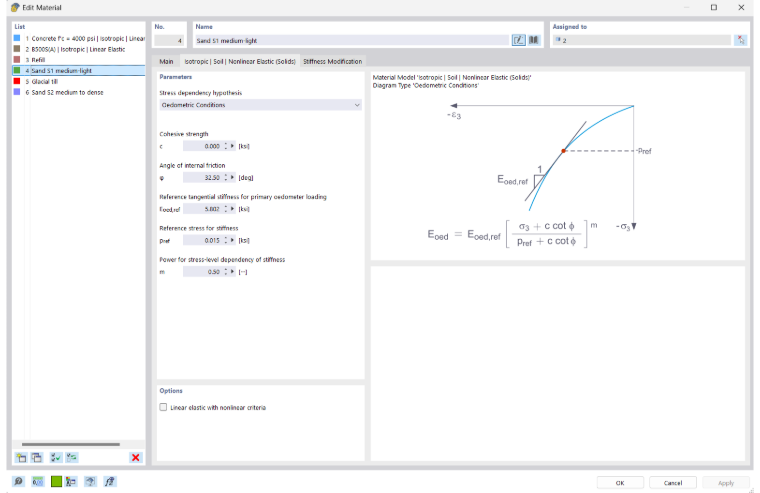The height and width of the screenshot is (493, 760).
Task: Click the search magnifier icon at bottom left
Action: click(18, 481)
